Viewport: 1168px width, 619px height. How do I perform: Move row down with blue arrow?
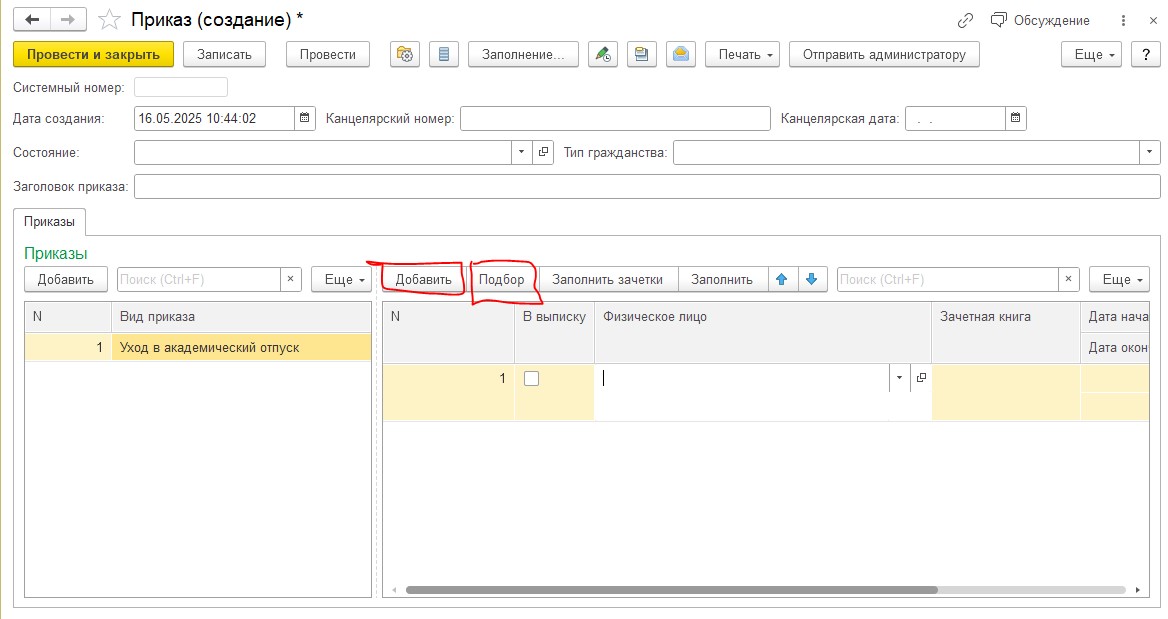point(812,279)
